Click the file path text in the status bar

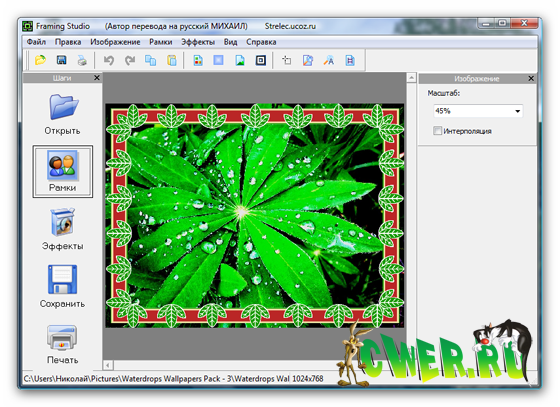(156, 378)
